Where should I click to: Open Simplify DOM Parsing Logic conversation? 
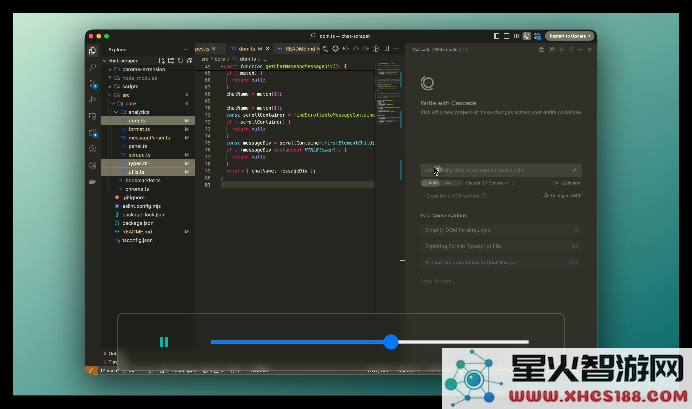(501, 230)
